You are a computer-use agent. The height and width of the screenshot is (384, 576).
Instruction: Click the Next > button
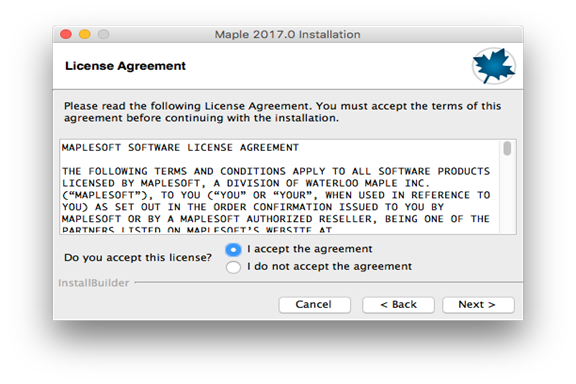pyautogui.click(x=478, y=305)
